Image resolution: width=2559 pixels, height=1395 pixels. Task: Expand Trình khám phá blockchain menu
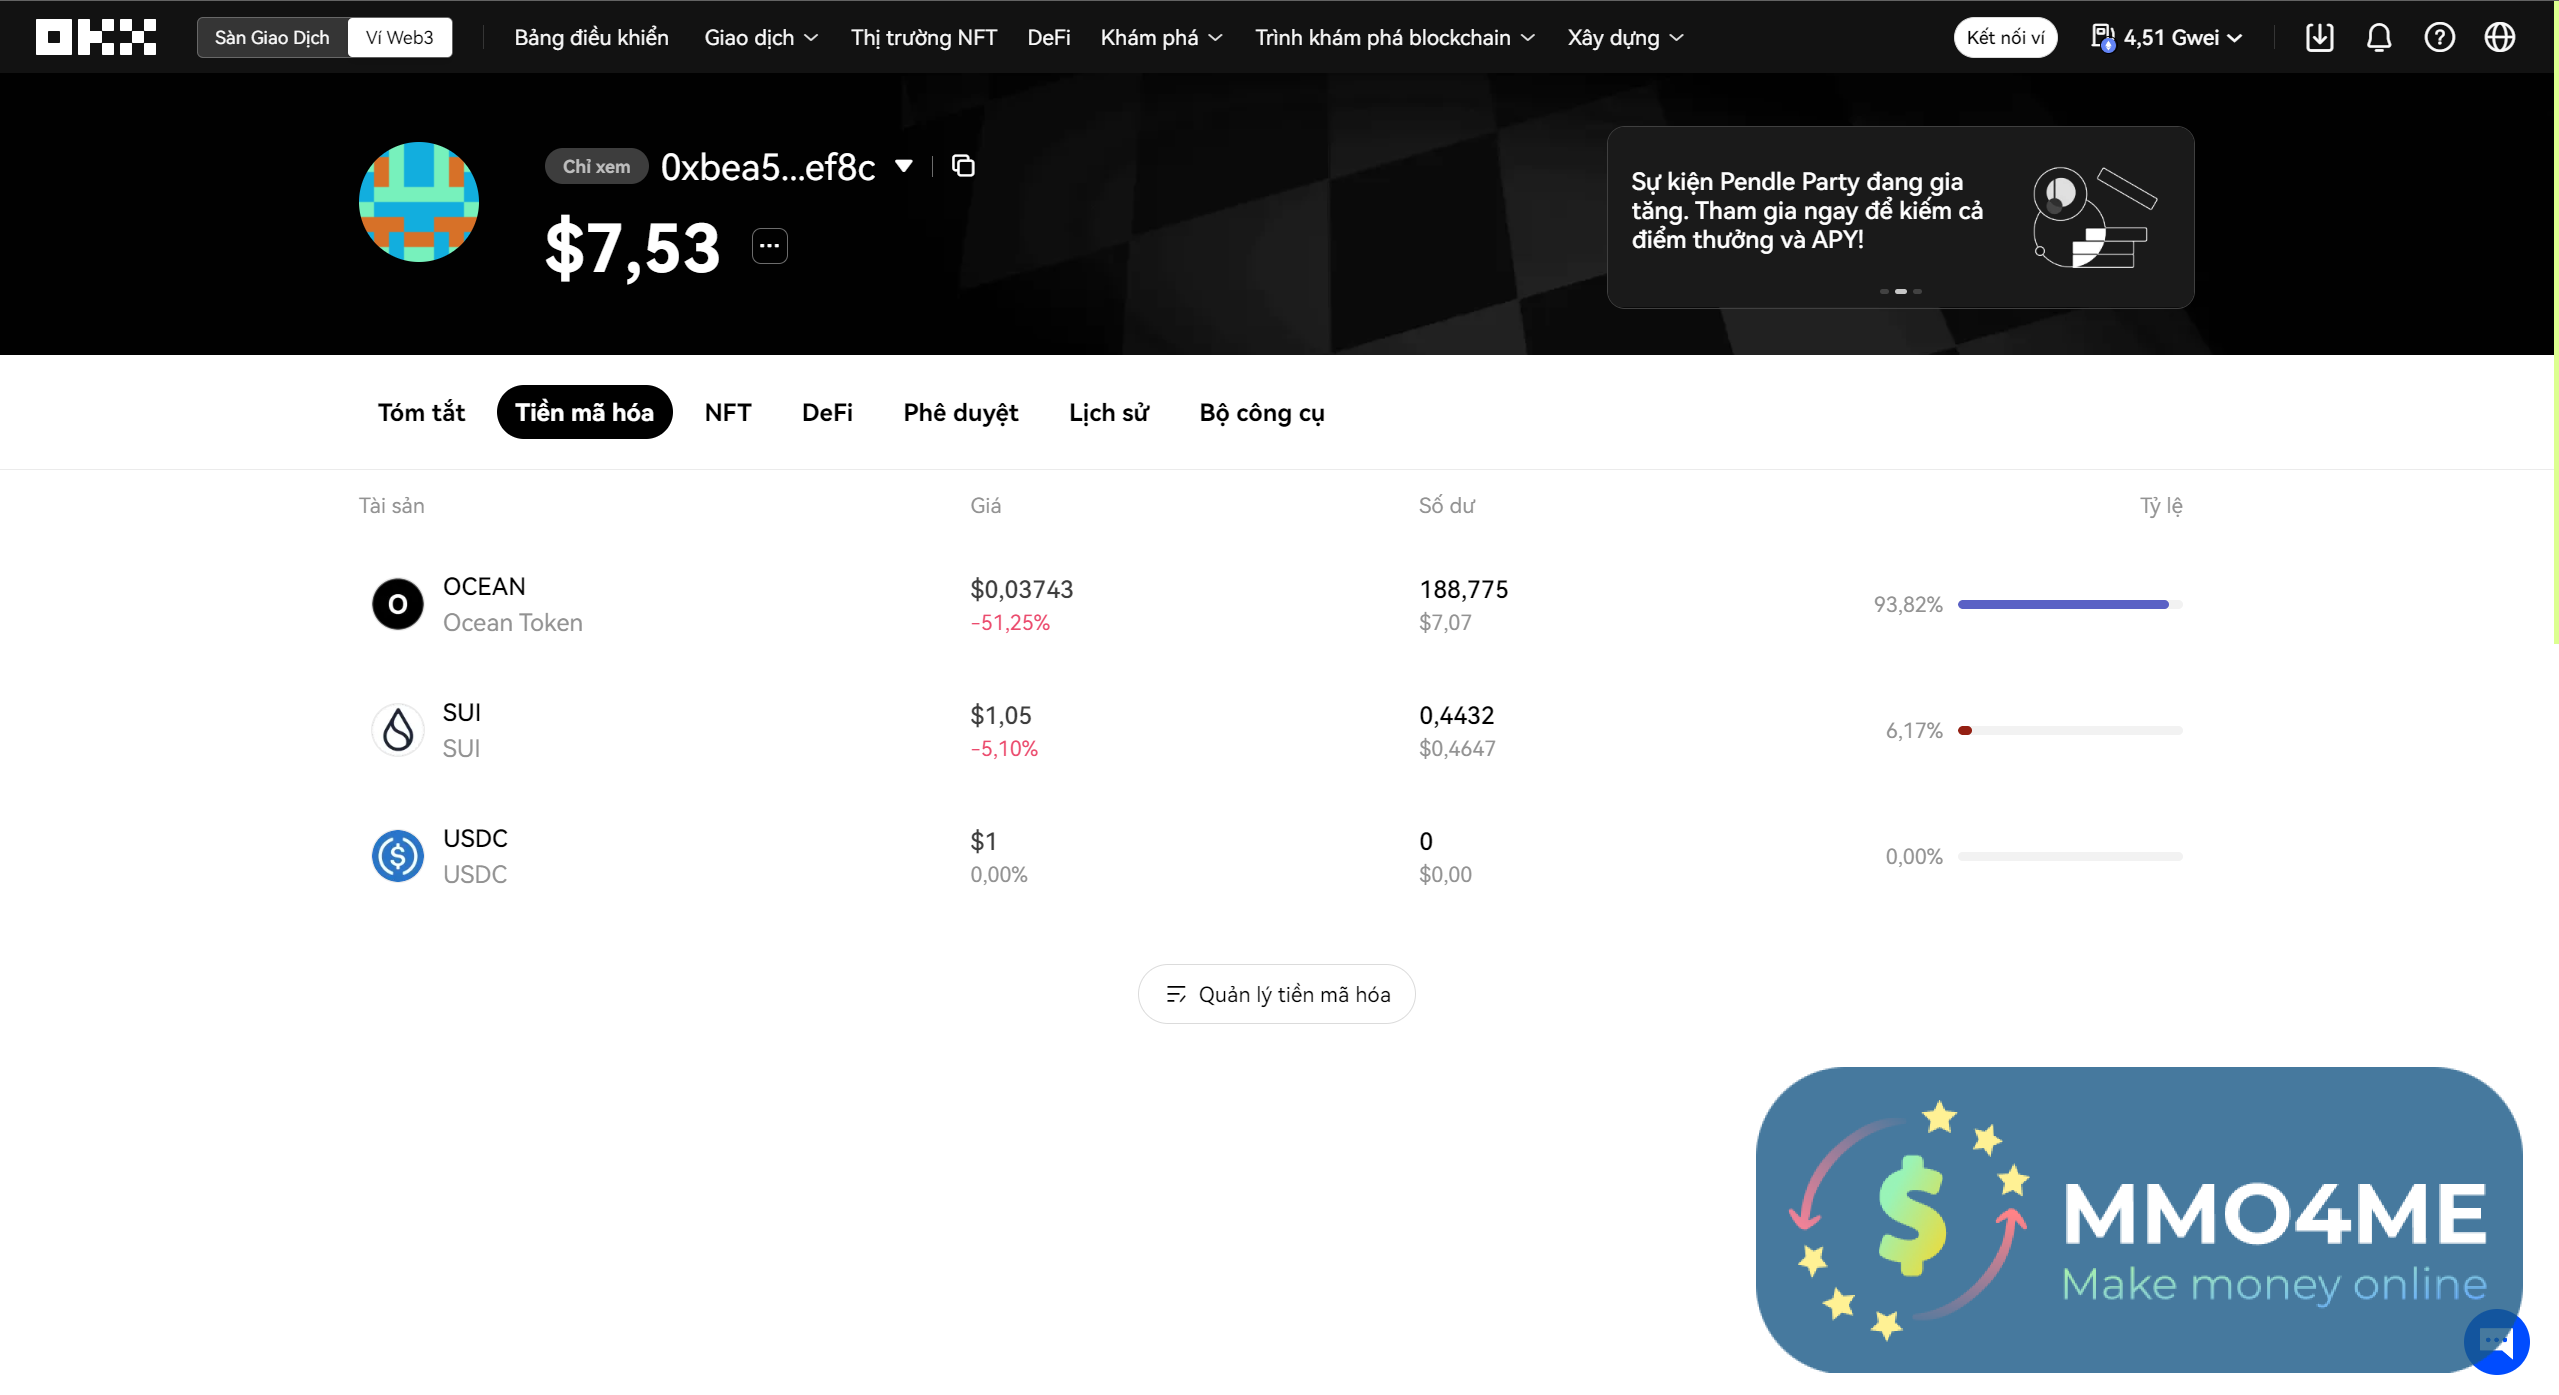point(1394,37)
